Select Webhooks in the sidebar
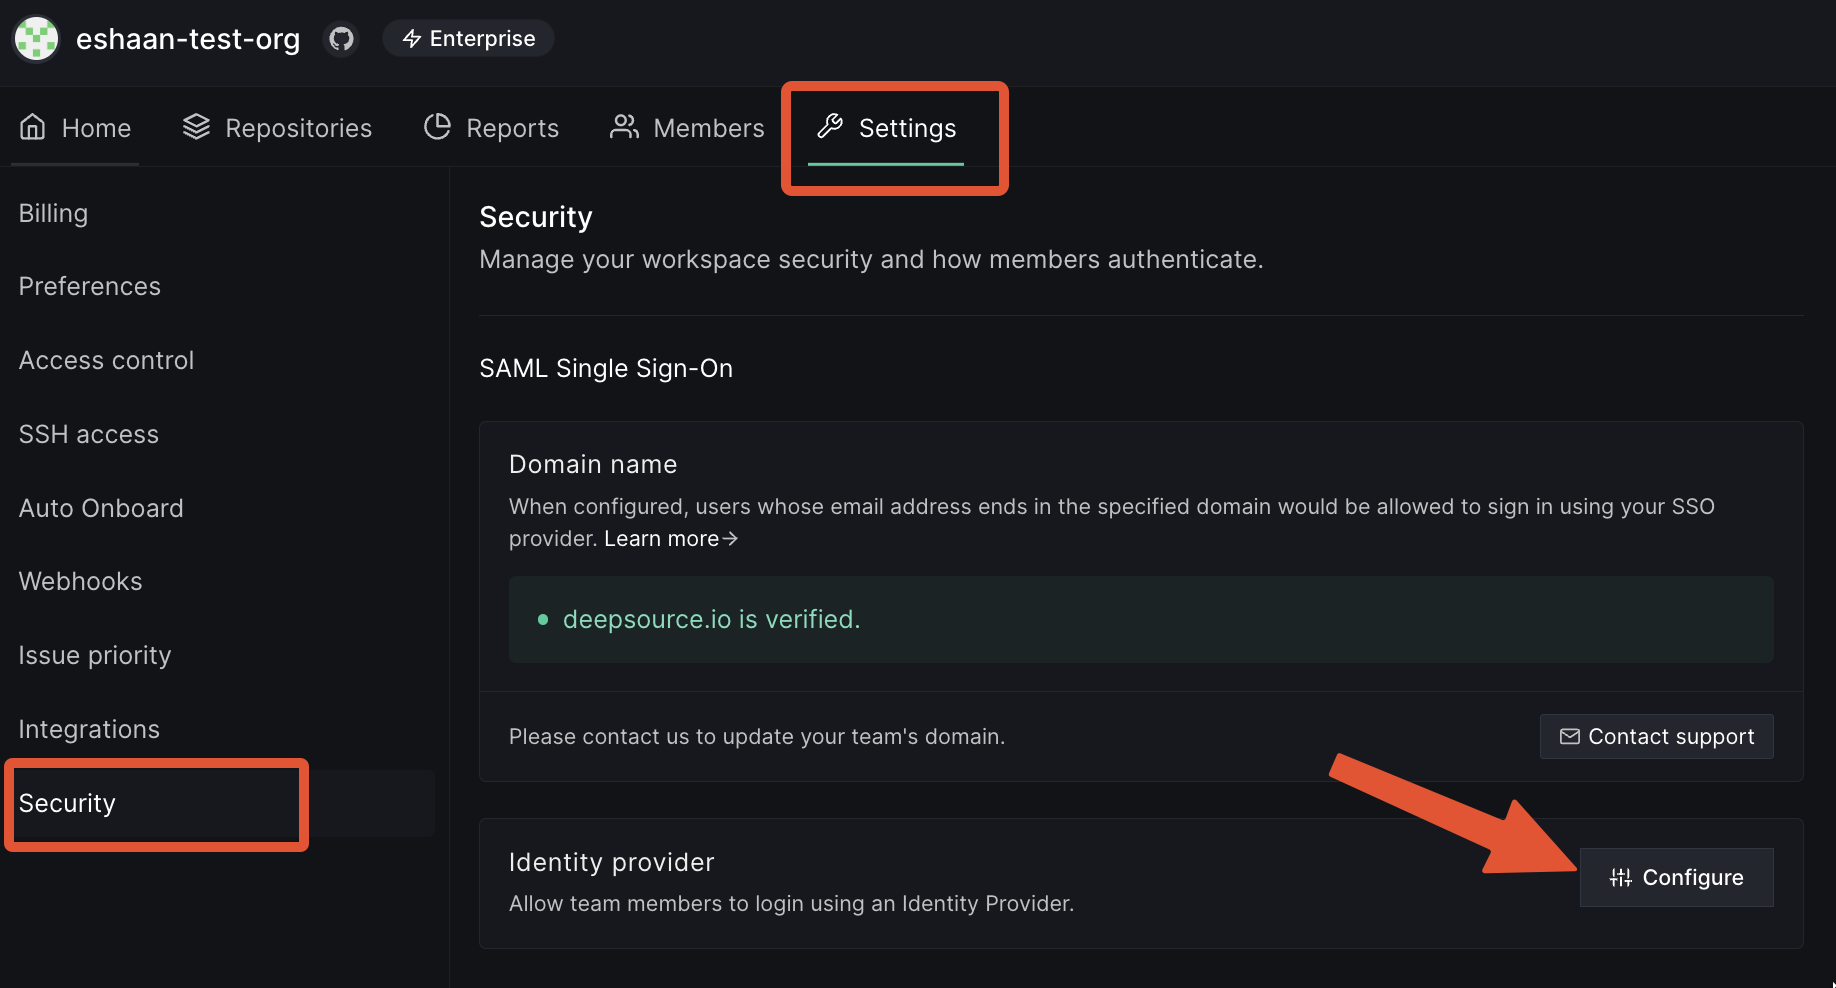 [81, 581]
